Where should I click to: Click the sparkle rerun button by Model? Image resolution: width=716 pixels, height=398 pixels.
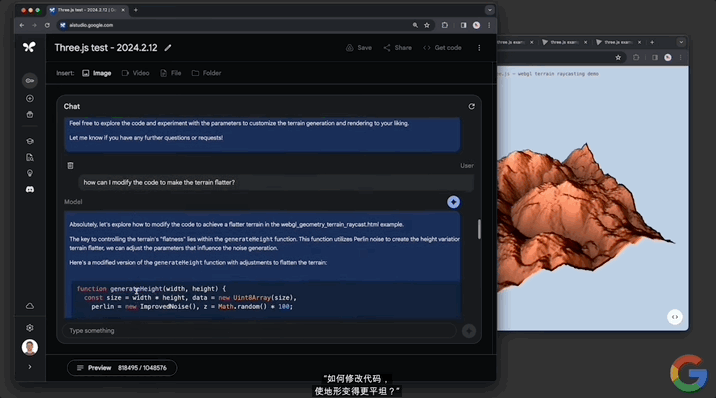coord(453,202)
